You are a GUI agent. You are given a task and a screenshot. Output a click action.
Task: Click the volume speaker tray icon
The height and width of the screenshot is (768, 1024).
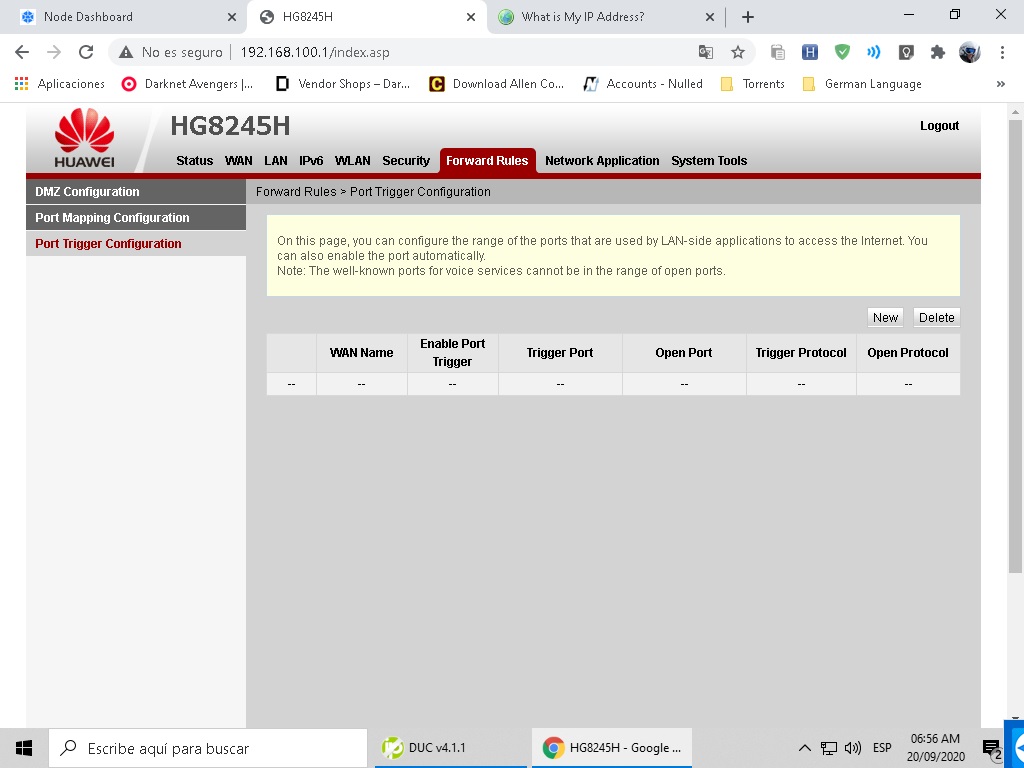853,748
